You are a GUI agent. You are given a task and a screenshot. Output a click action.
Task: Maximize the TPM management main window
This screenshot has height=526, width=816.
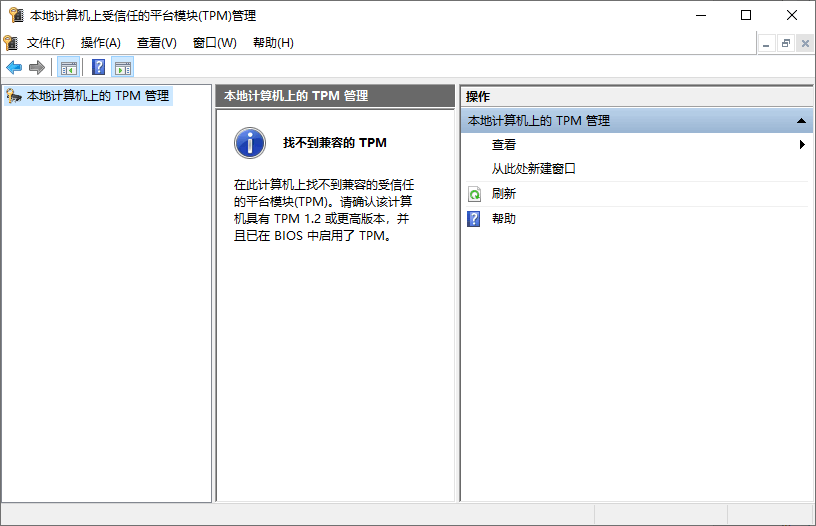(746, 16)
